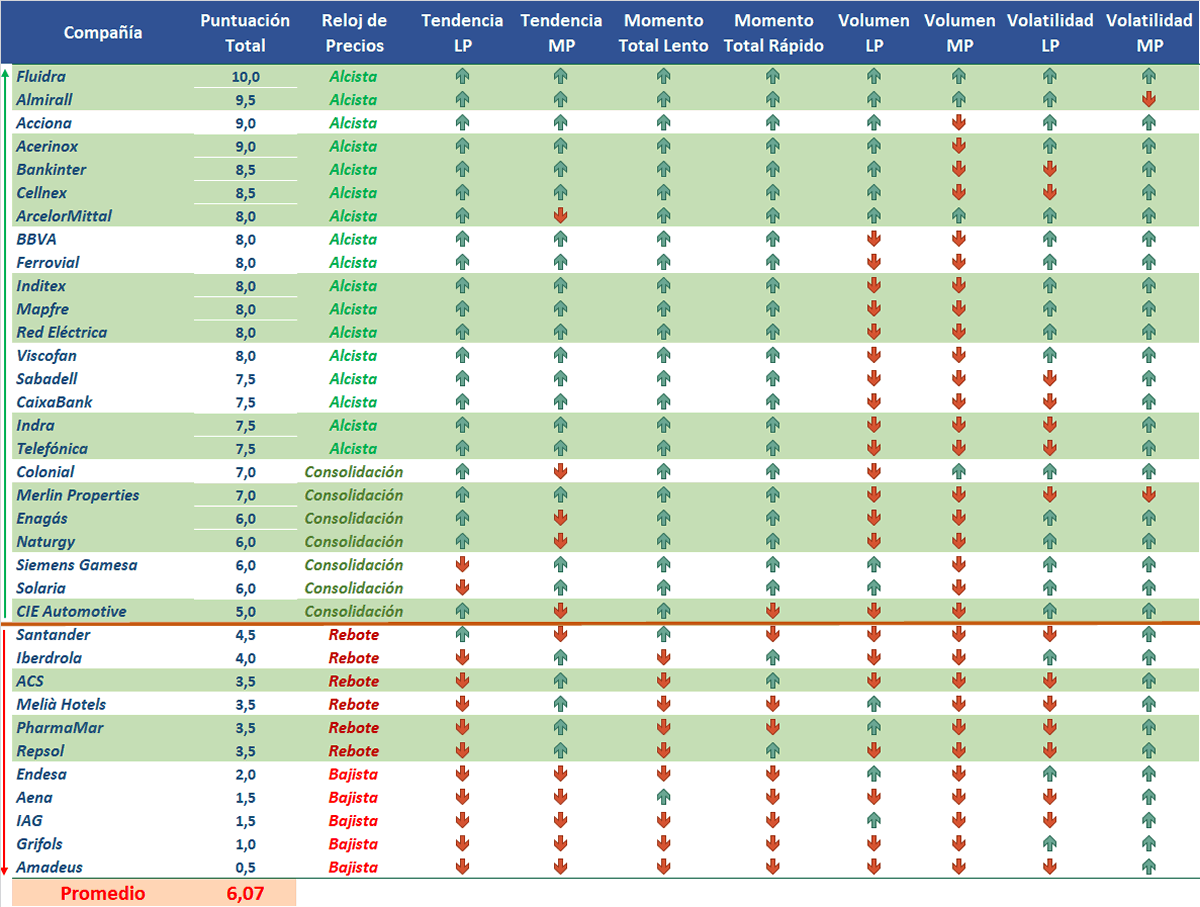
Task: Click Endesa's Volumen LP up arrow
Action: [x=873, y=774]
